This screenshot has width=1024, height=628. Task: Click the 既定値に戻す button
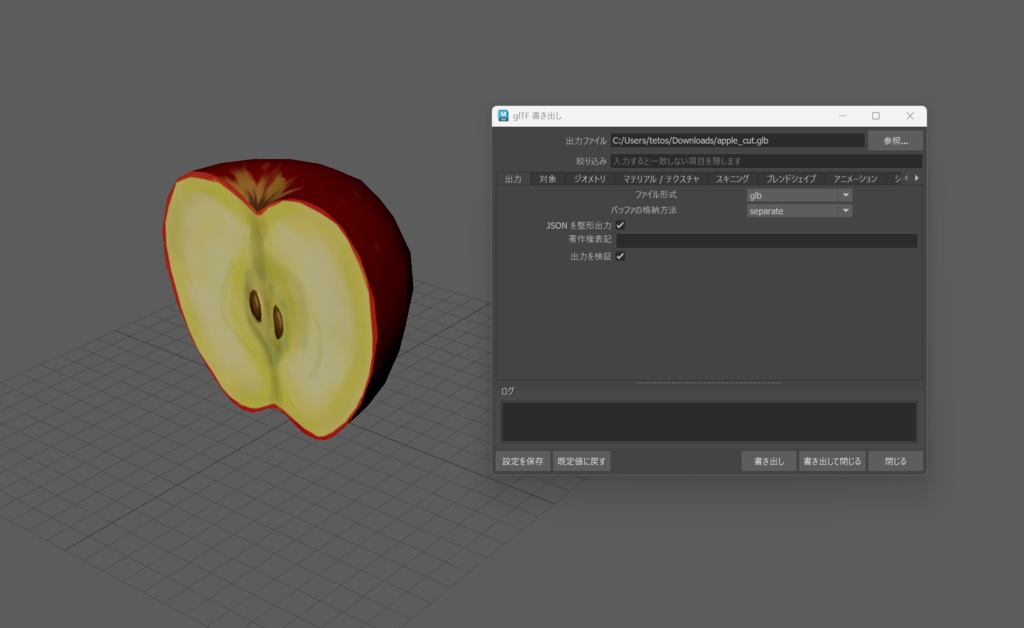tap(581, 462)
